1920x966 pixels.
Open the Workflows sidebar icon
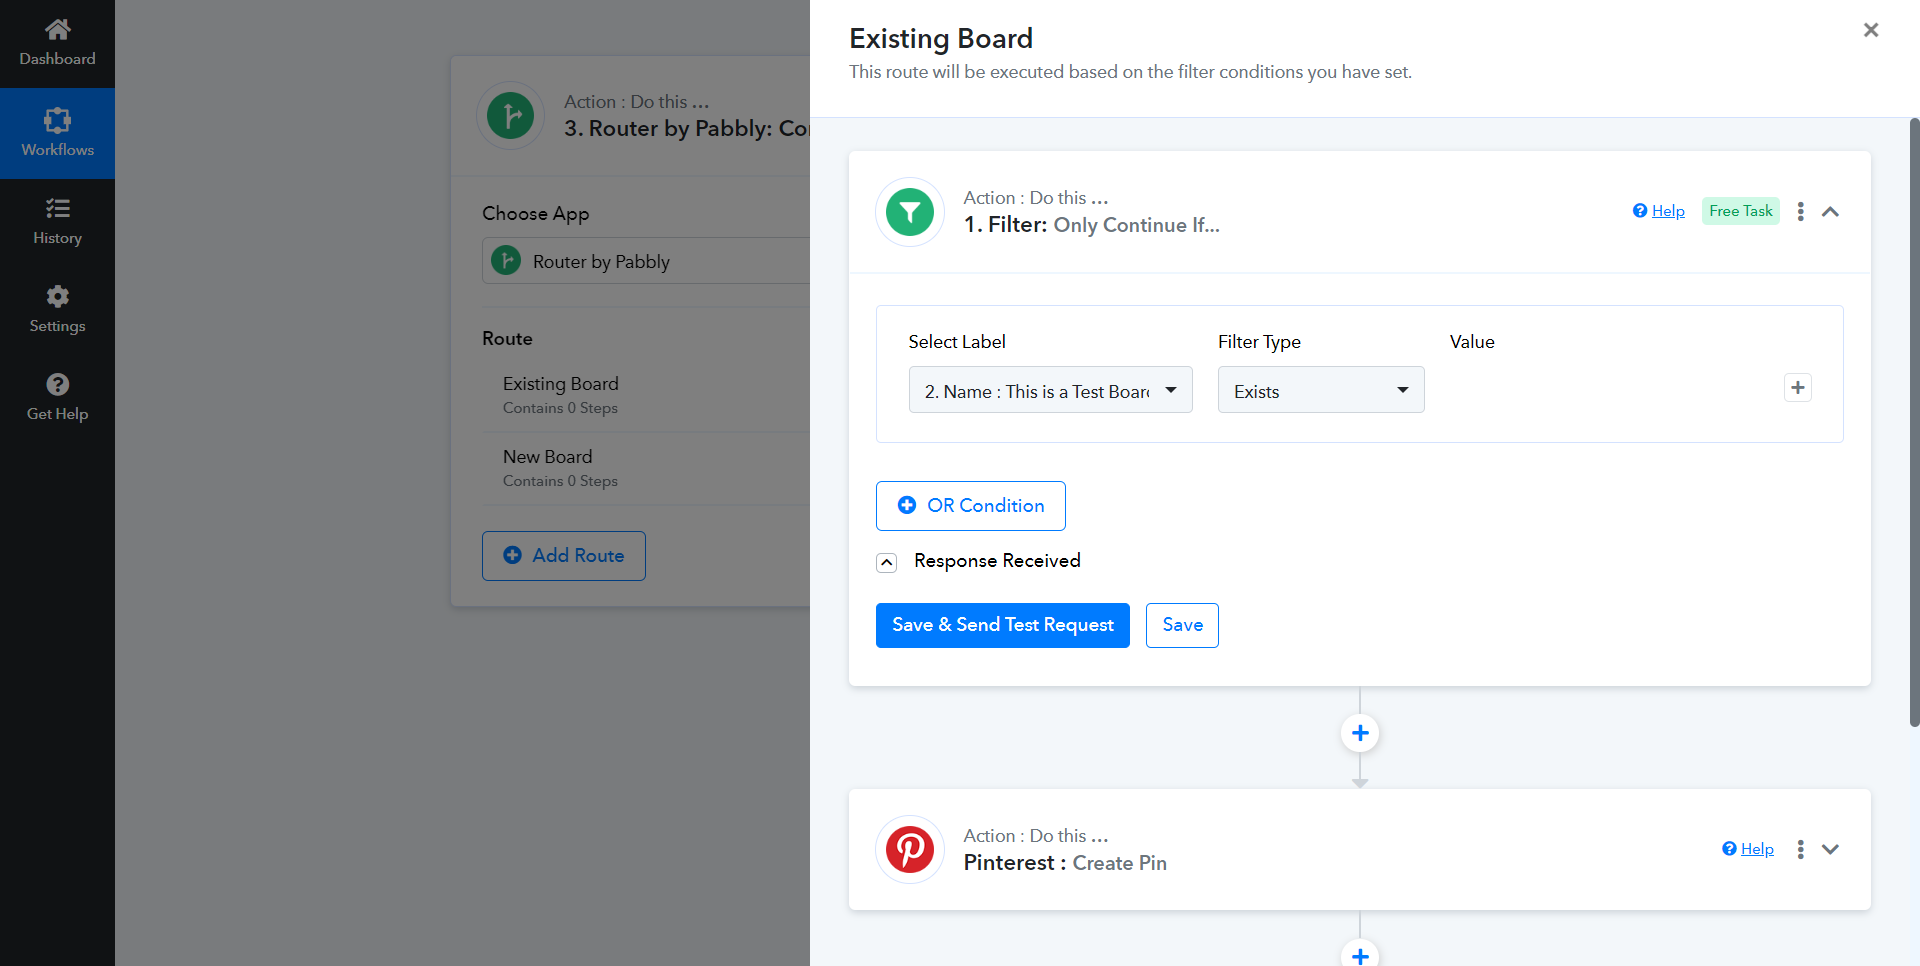(57, 121)
